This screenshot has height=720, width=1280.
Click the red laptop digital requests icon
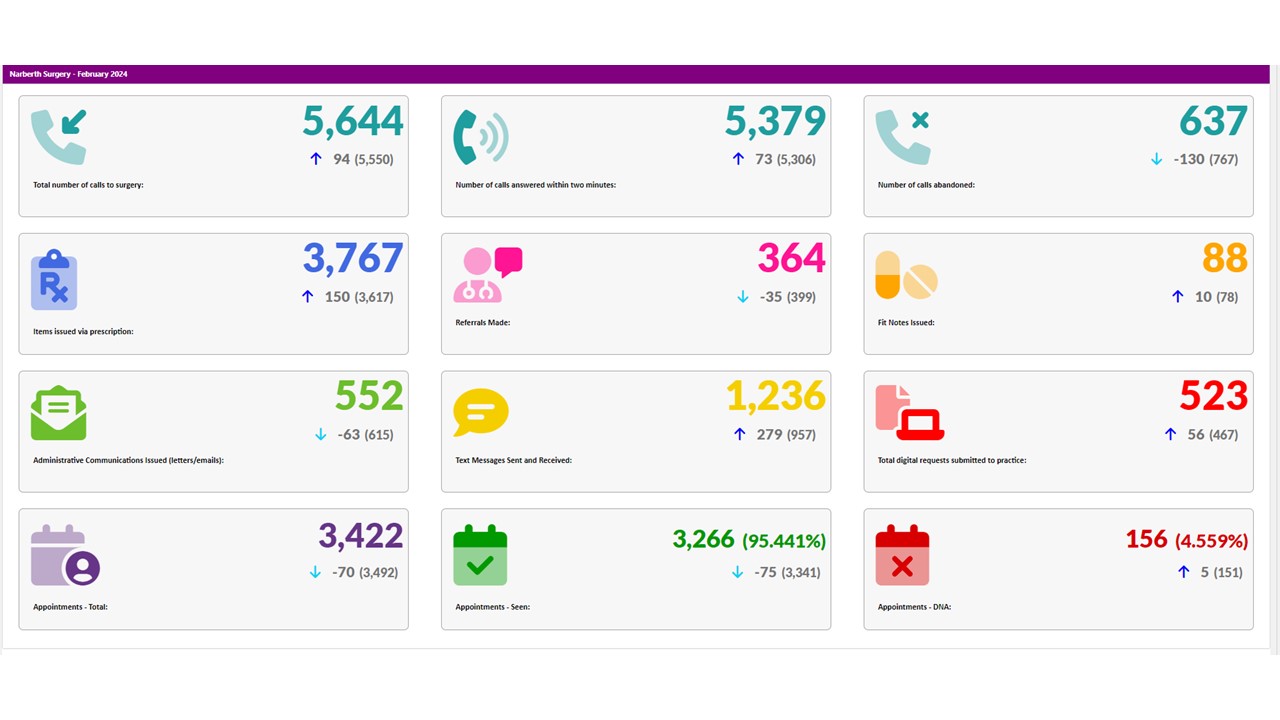click(x=909, y=413)
